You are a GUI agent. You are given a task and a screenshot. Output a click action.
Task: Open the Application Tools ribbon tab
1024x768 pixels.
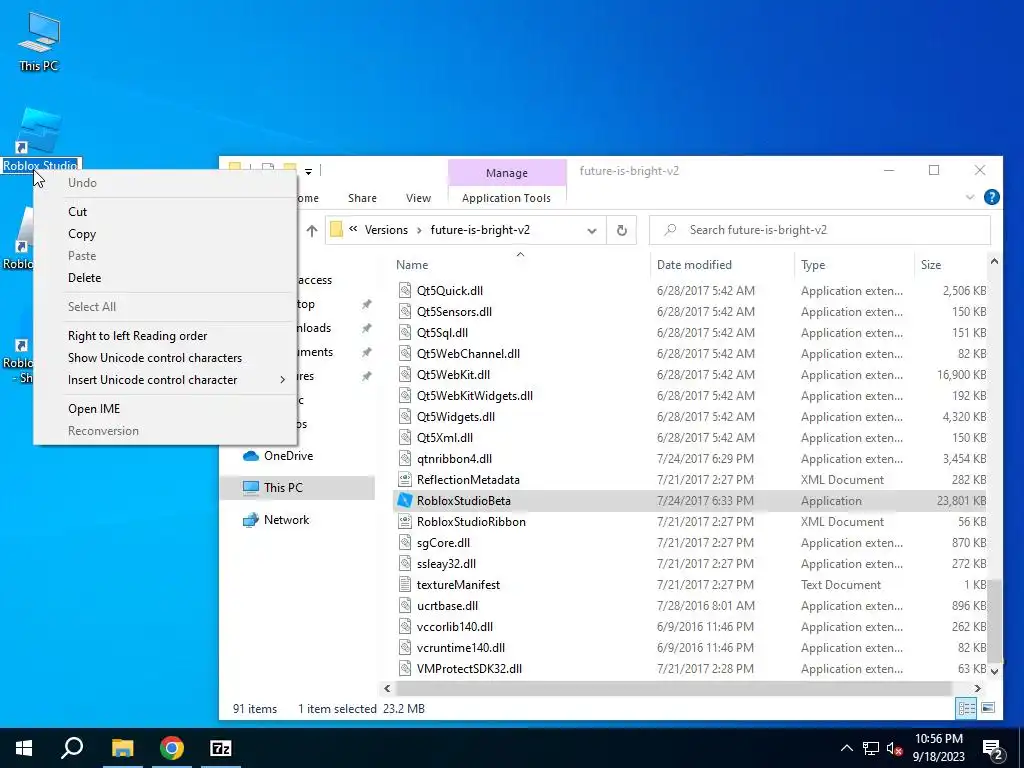tap(506, 198)
